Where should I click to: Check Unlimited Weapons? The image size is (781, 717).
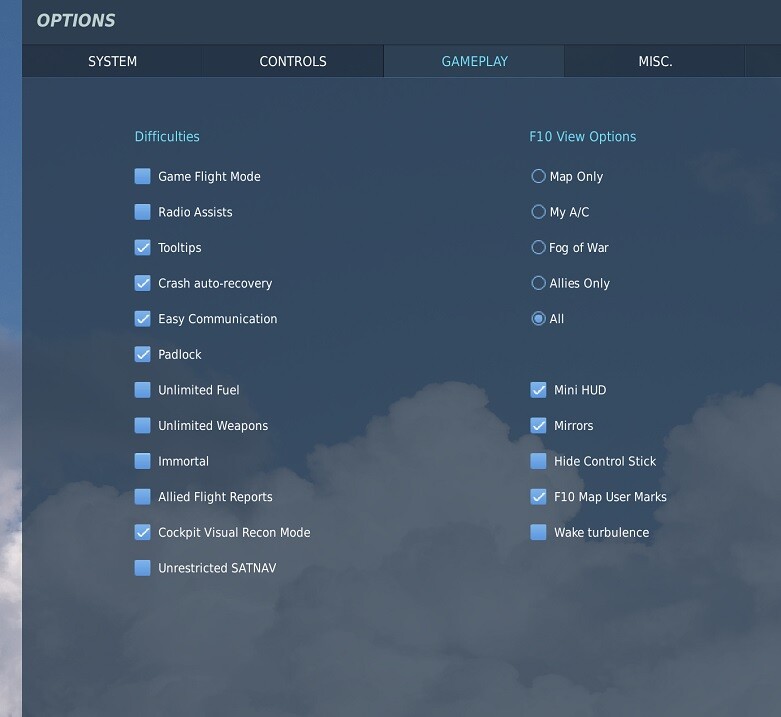(x=142, y=425)
